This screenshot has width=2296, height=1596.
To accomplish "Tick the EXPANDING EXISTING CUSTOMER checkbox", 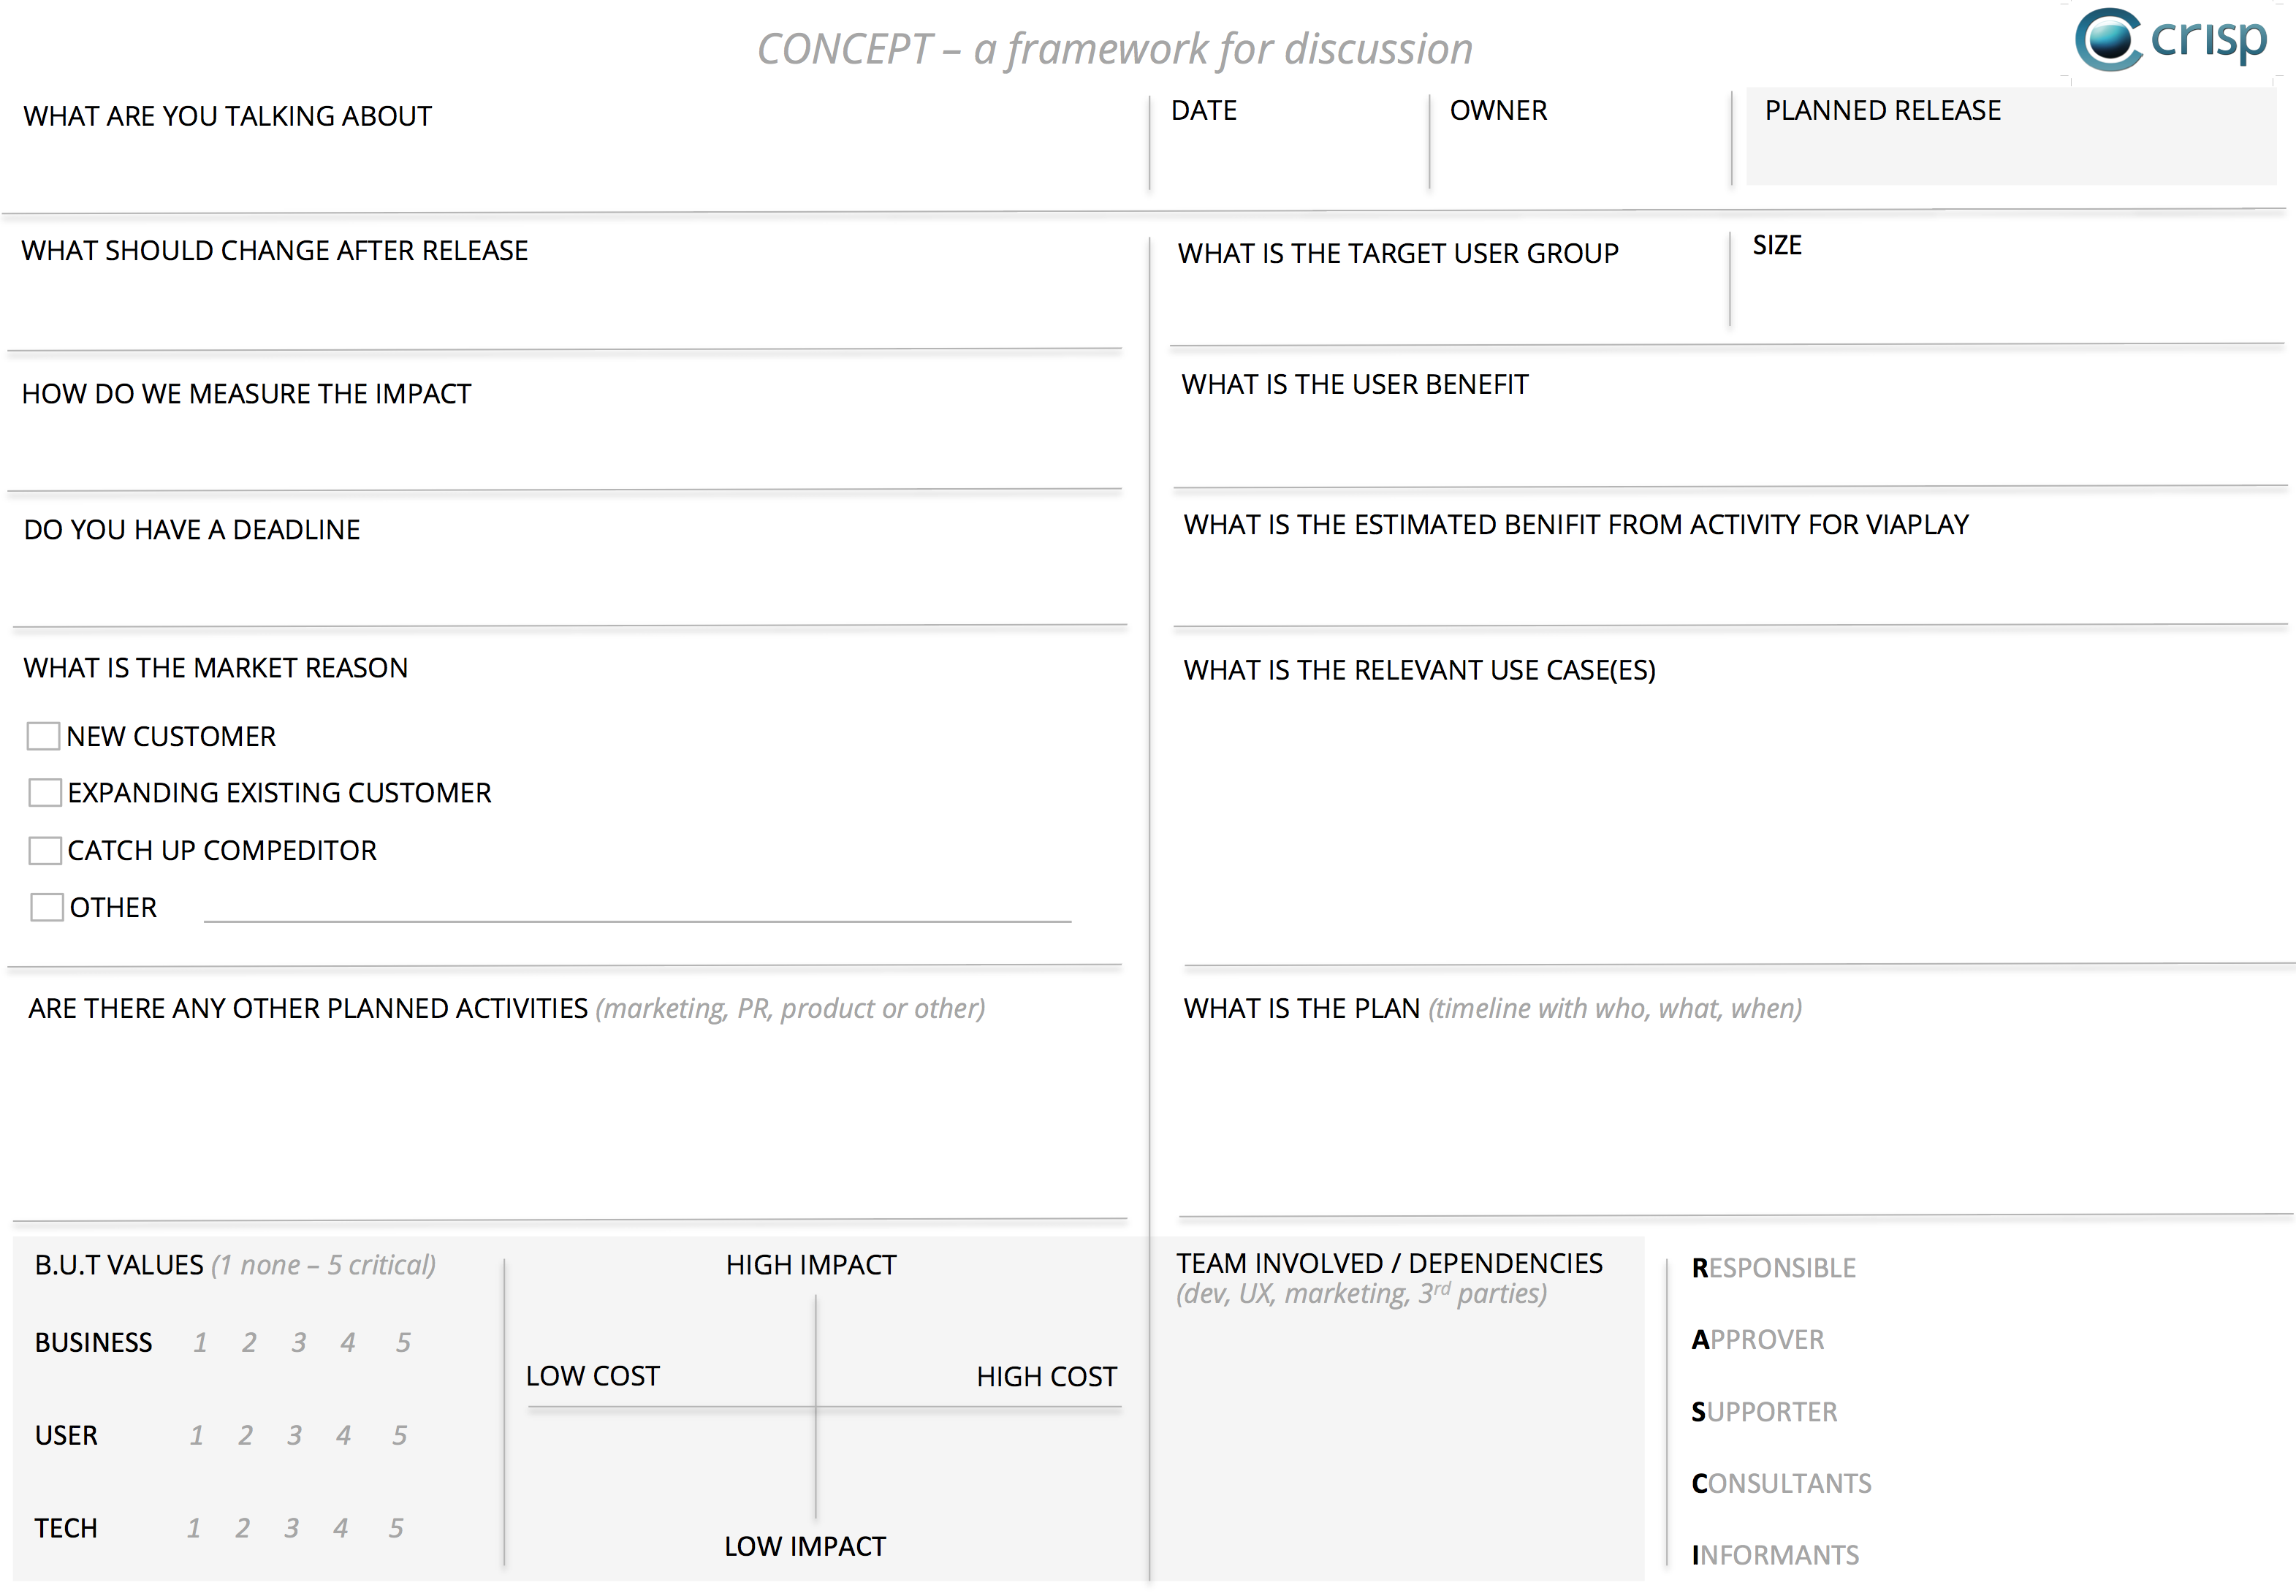I will point(45,793).
